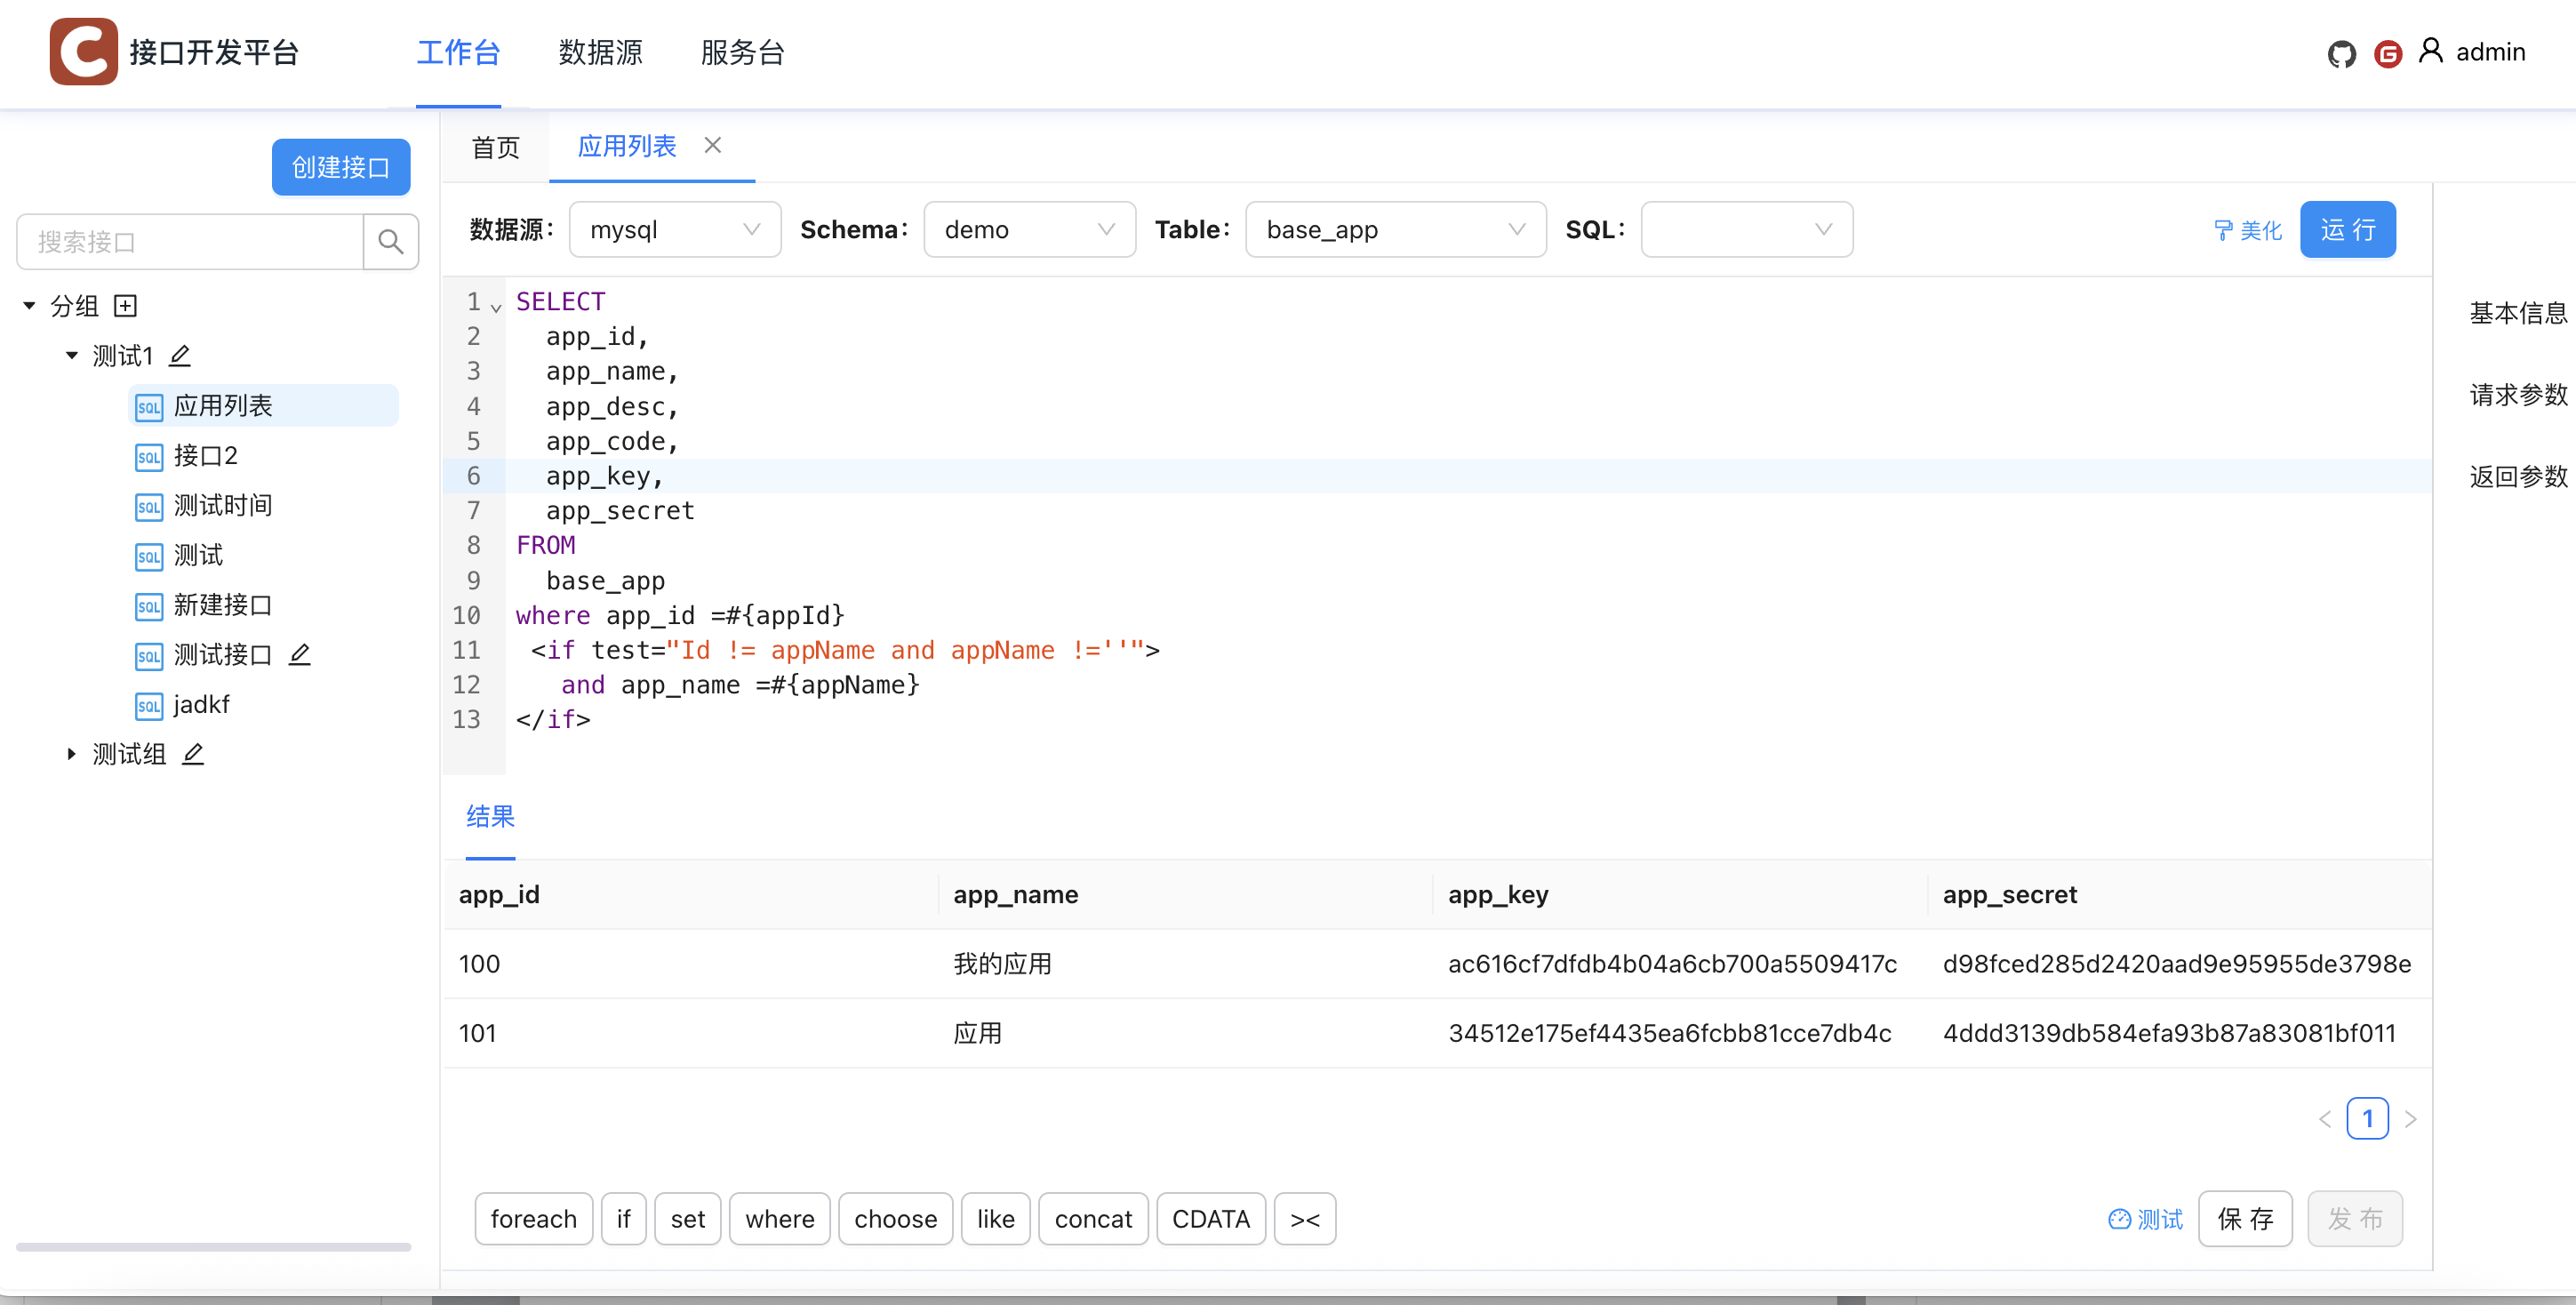Edit the 测试接口 item with pencil
Screen dimensions: 2576x1305
[x=300, y=655]
